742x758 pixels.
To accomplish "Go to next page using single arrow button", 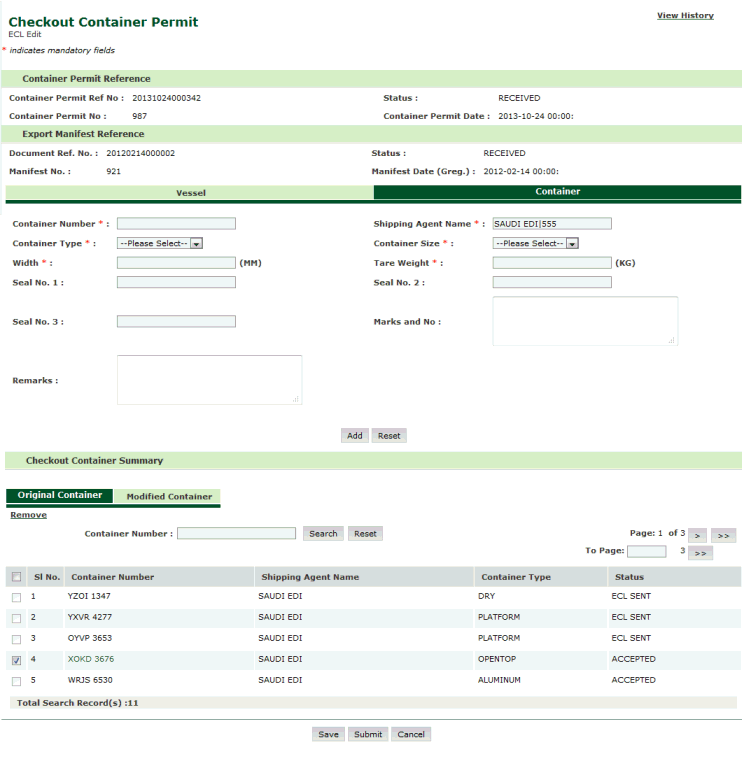I will coord(698,536).
